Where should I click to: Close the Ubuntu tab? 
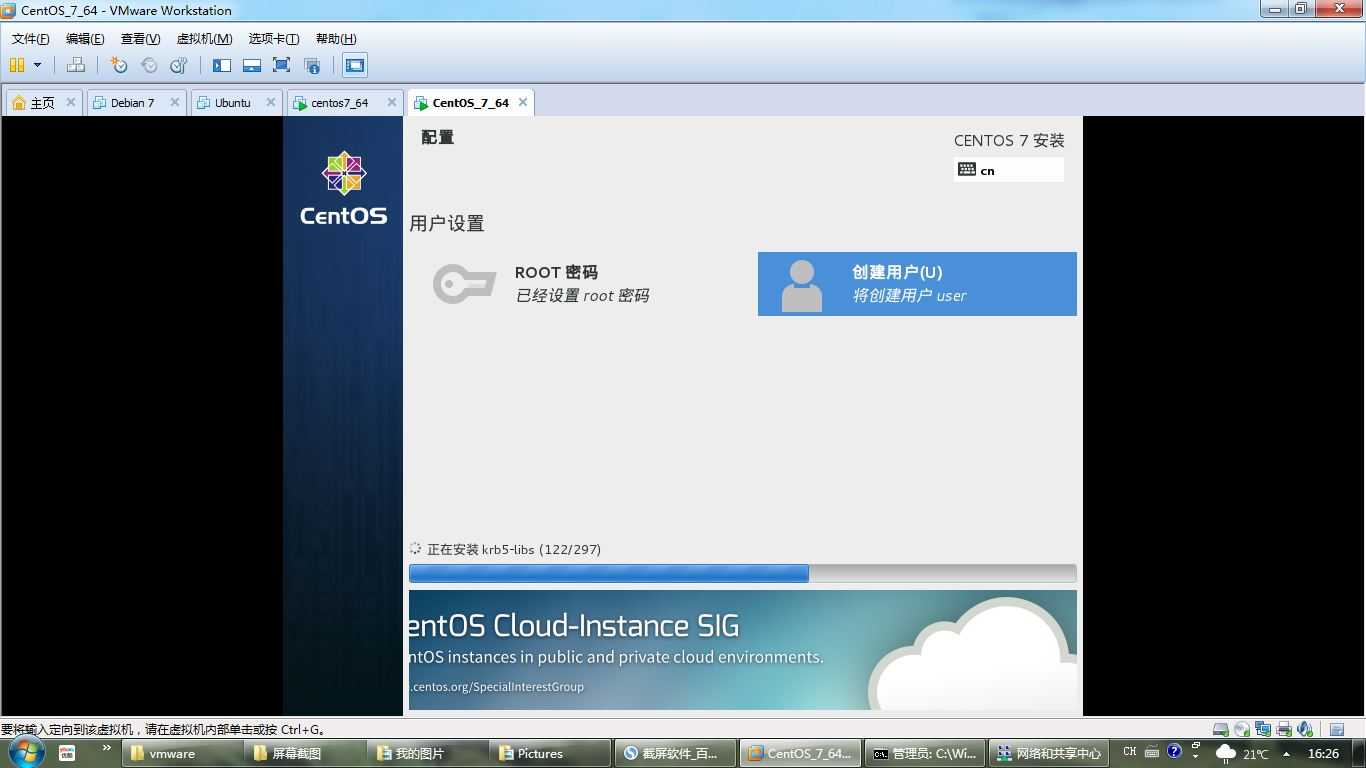271,102
